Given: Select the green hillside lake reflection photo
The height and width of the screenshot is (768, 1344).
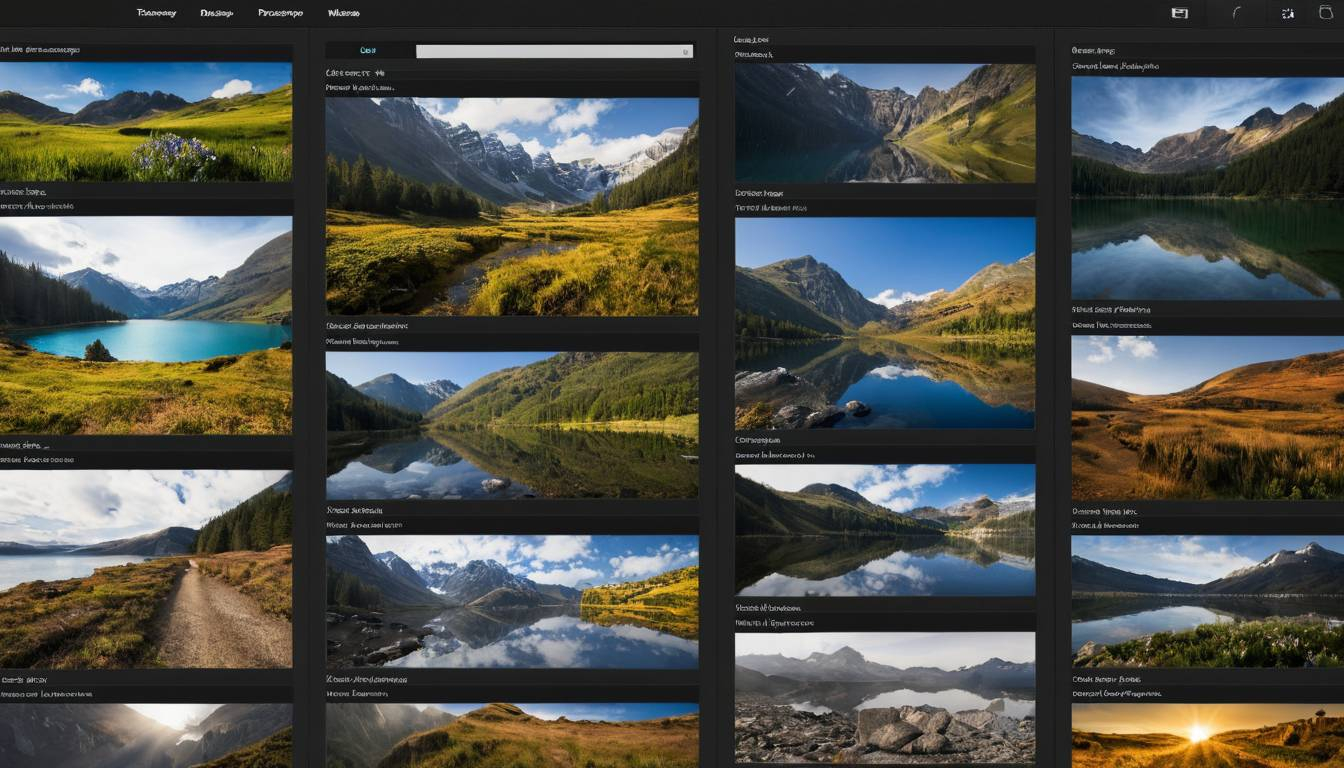Looking at the screenshot, I should coord(512,425).
